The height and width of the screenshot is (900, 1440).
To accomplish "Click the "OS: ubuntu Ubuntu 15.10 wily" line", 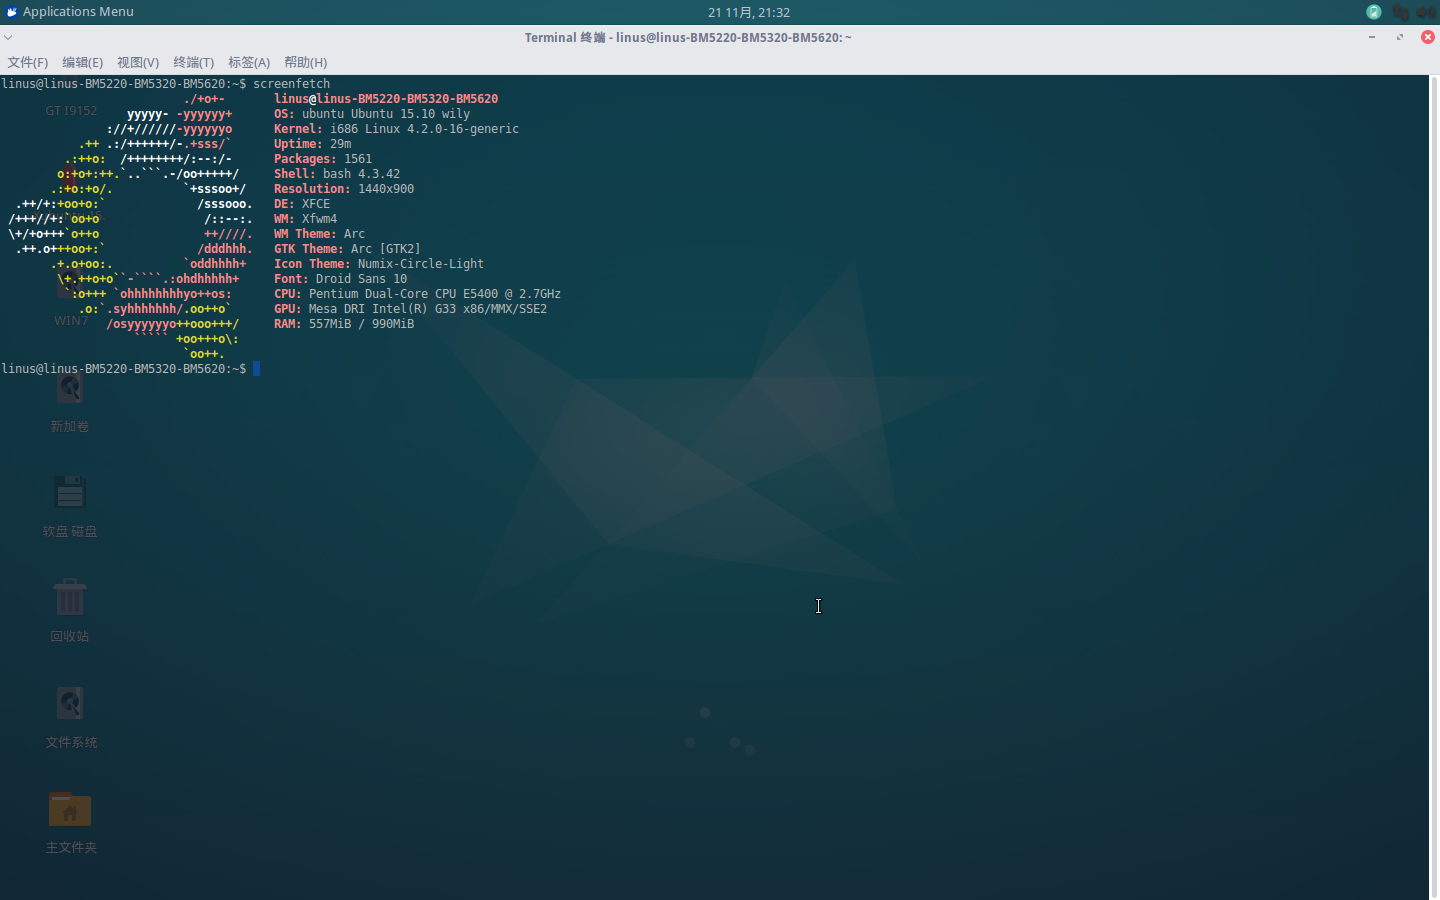I will tap(372, 114).
